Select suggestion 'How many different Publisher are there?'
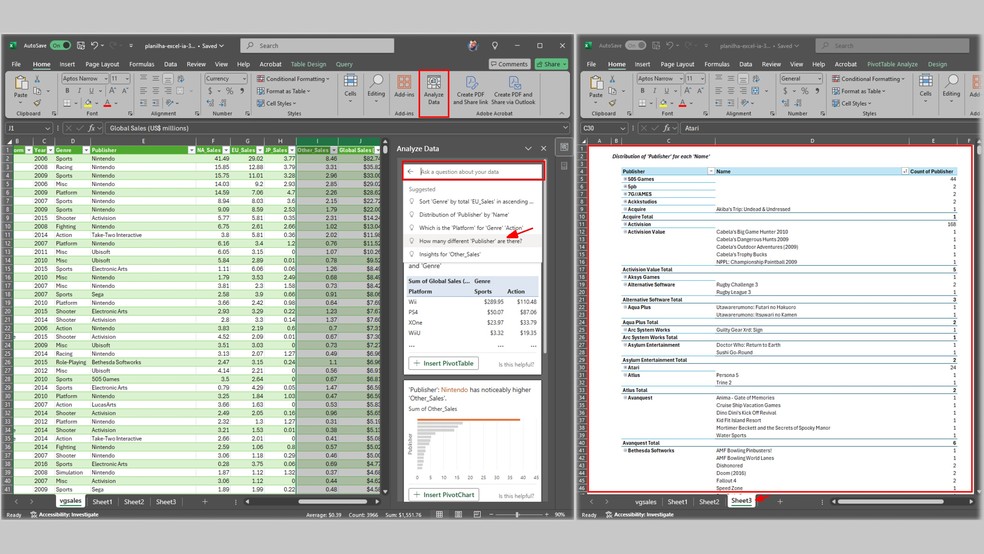Viewport: 984px width, 554px height. tap(470, 241)
